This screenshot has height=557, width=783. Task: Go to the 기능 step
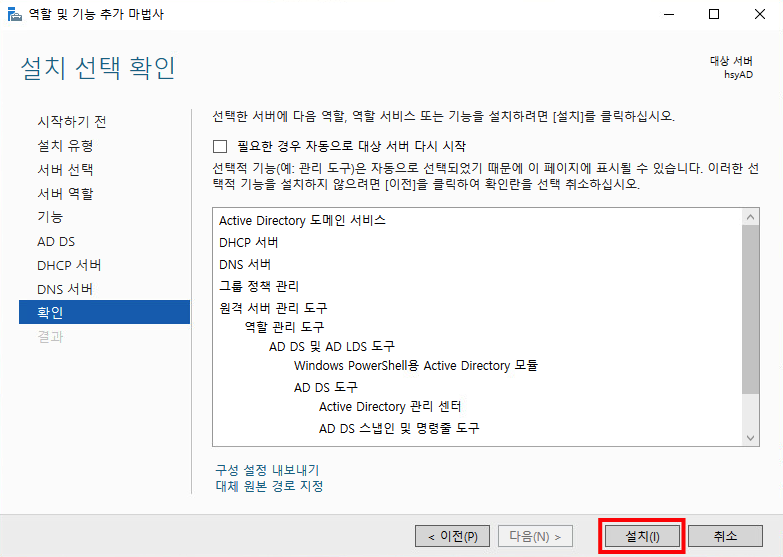click(x=50, y=217)
